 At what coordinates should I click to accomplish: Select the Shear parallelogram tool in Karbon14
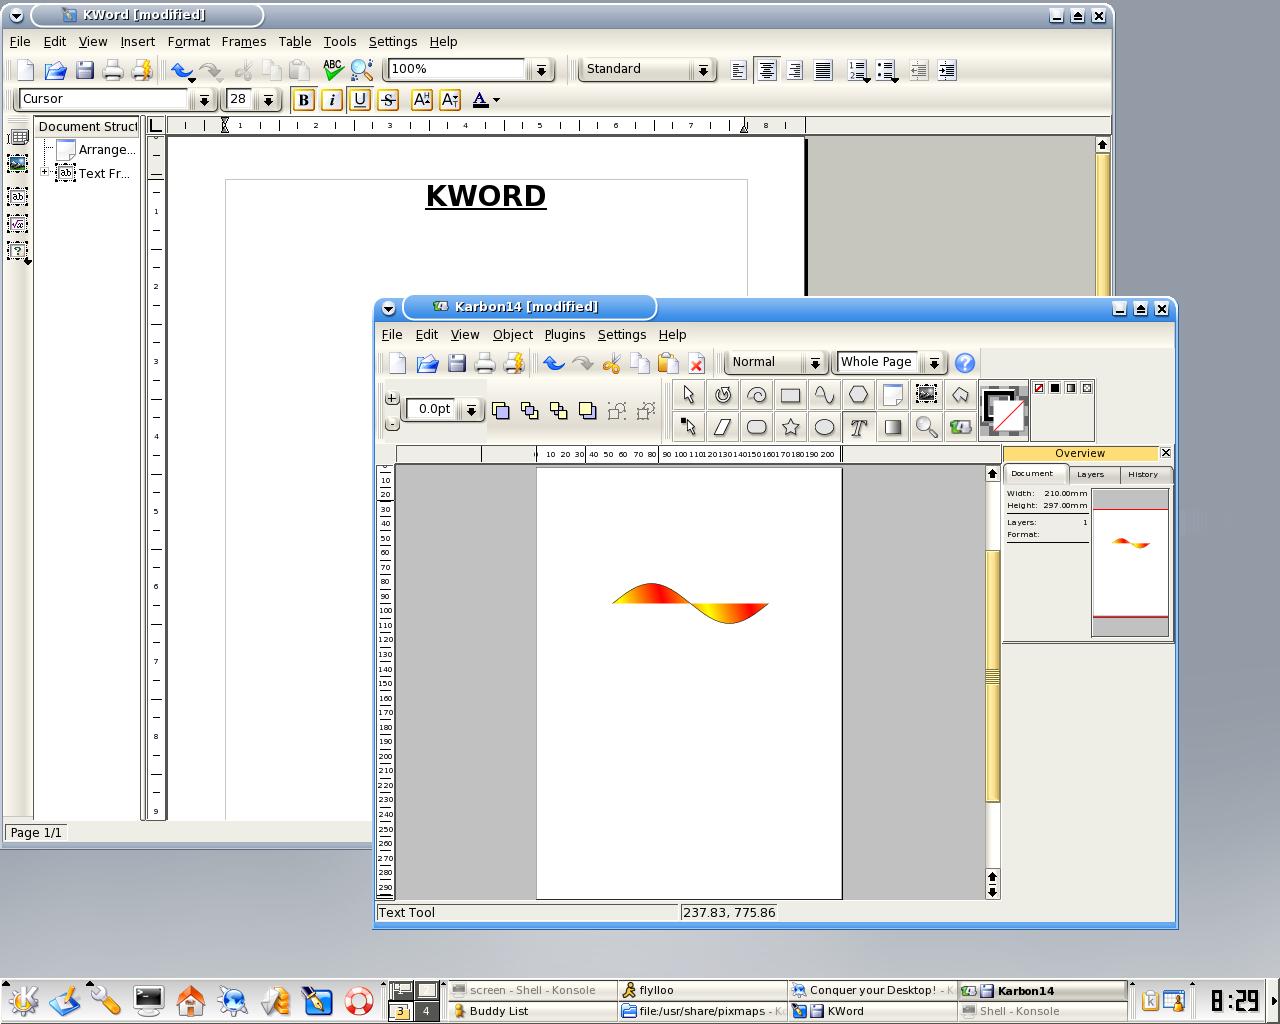click(722, 427)
